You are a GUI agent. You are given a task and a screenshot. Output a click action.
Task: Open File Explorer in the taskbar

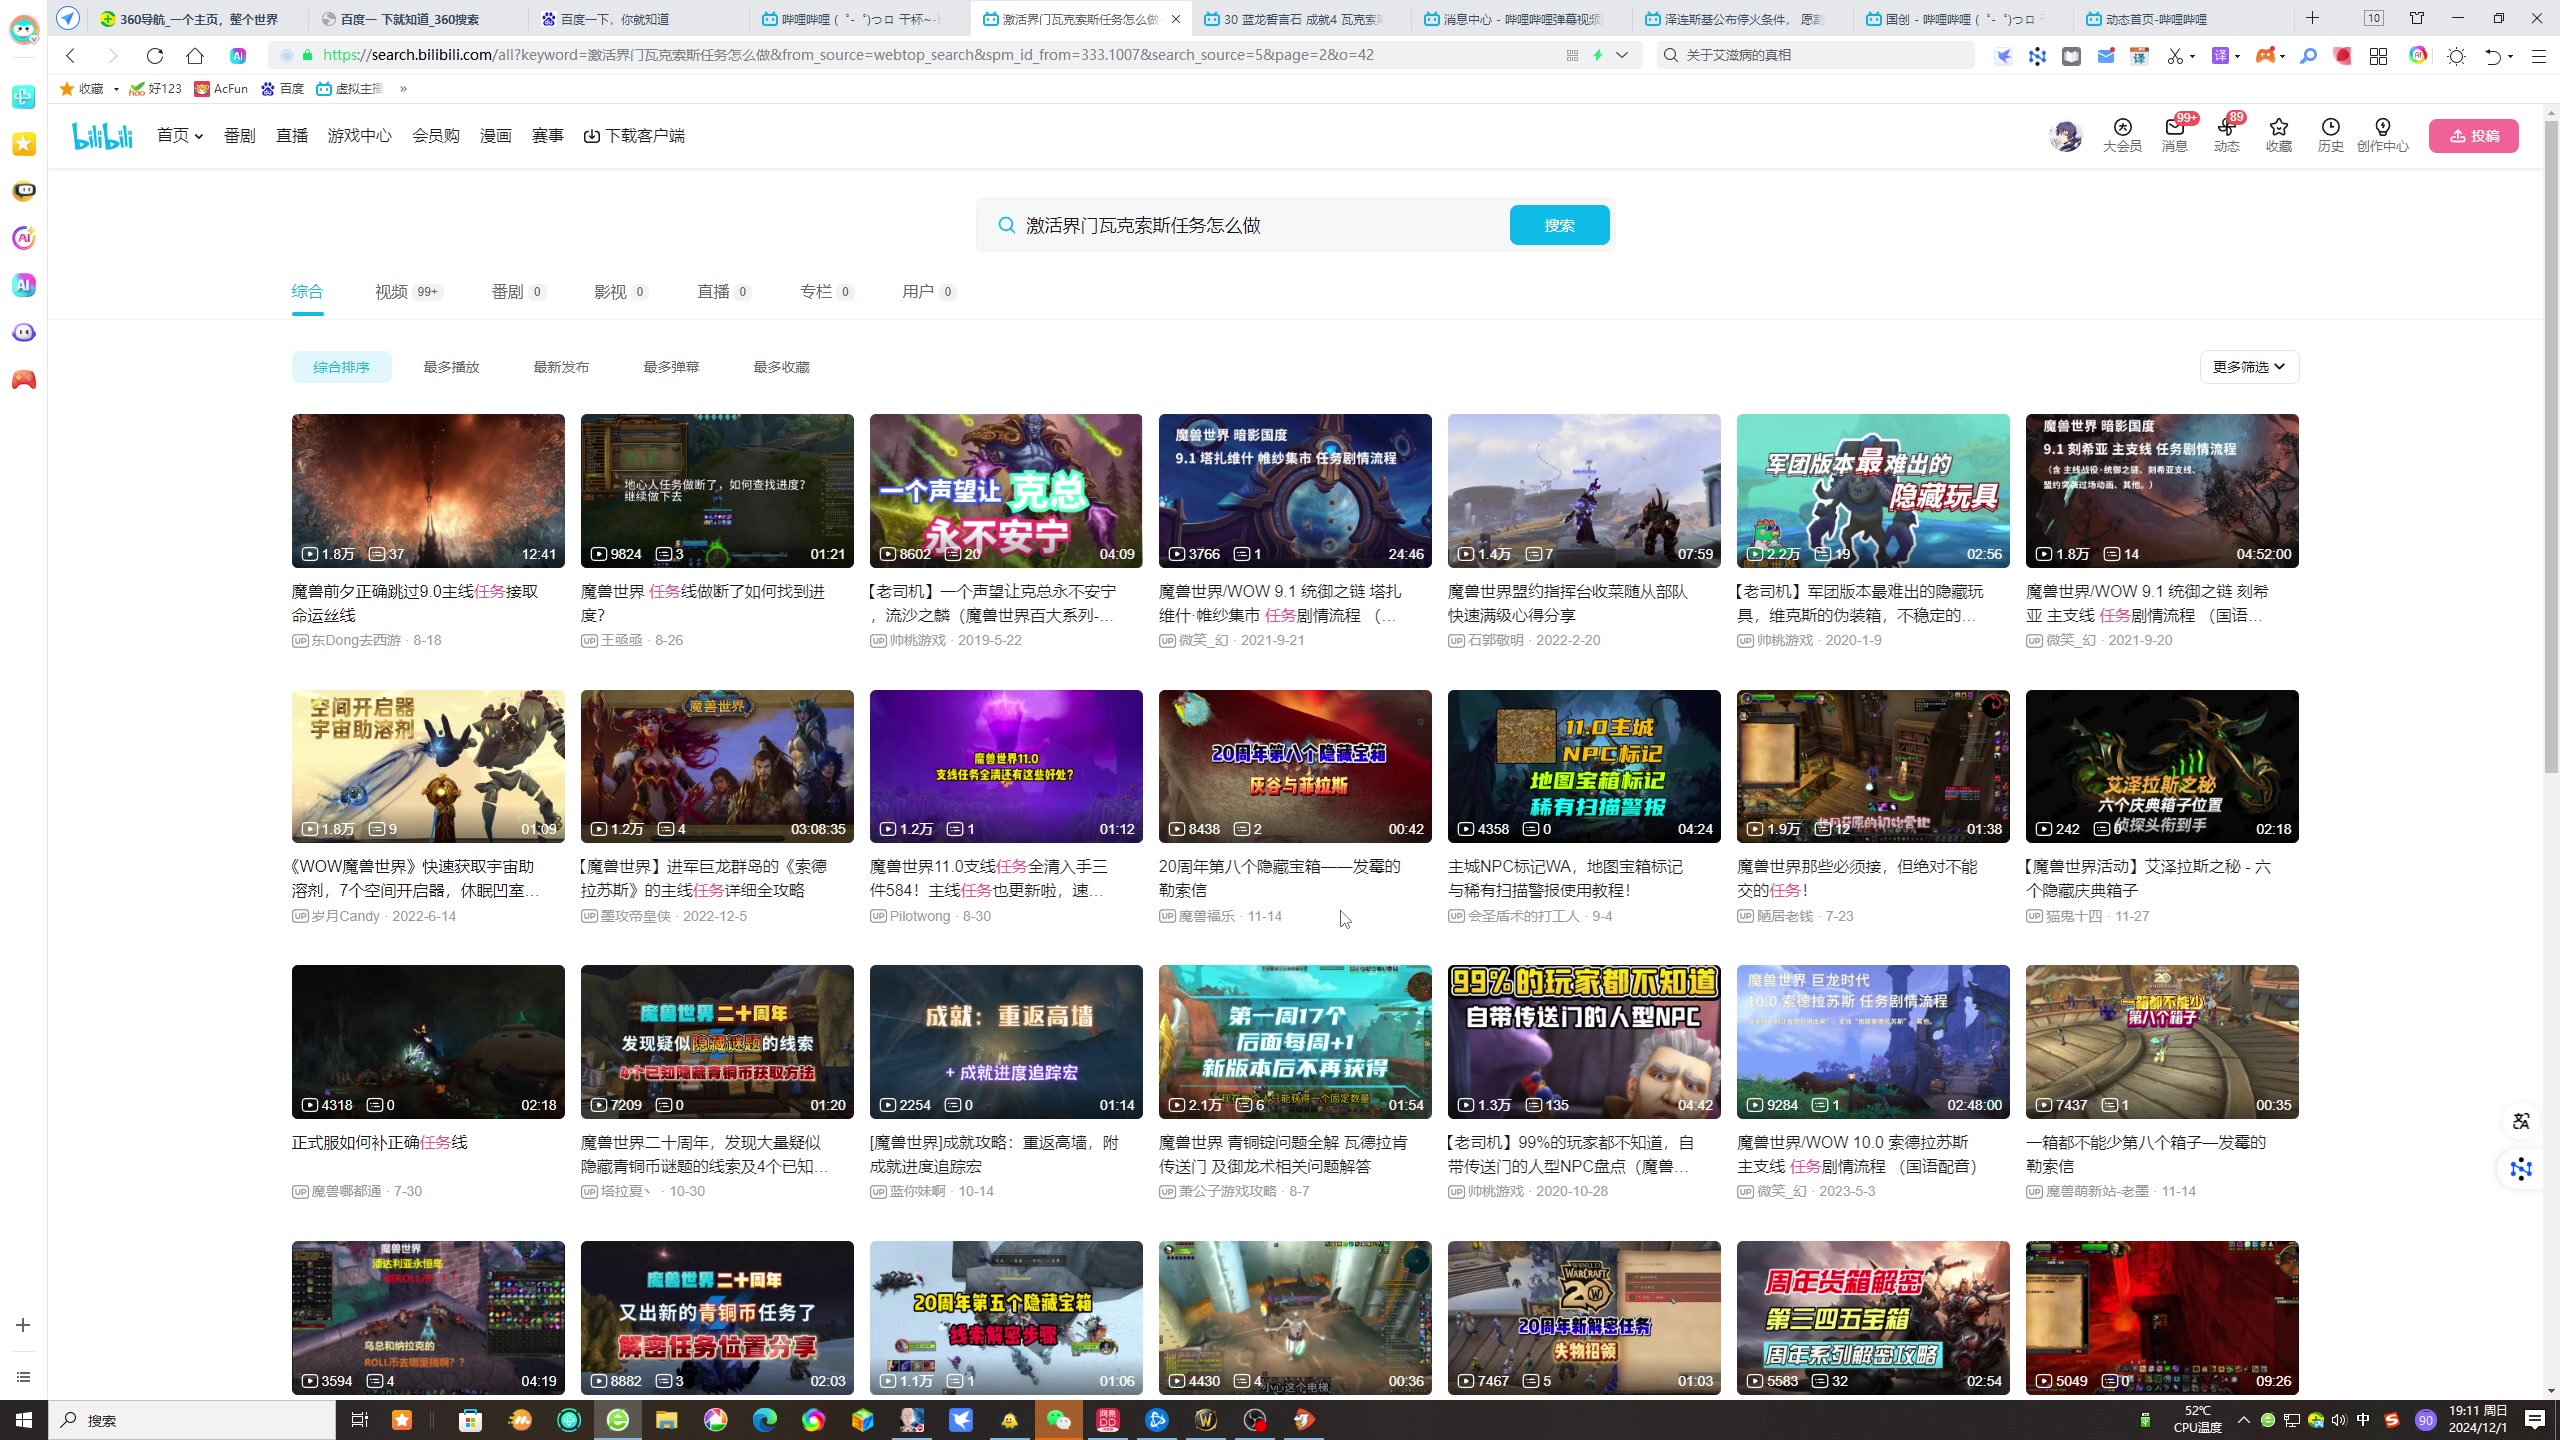click(667, 1420)
